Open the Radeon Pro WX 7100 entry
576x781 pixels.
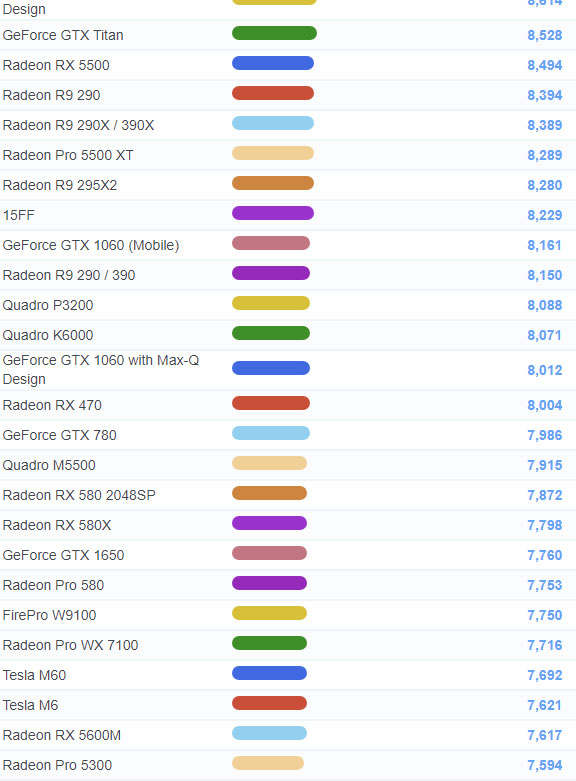[x=70, y=645]
